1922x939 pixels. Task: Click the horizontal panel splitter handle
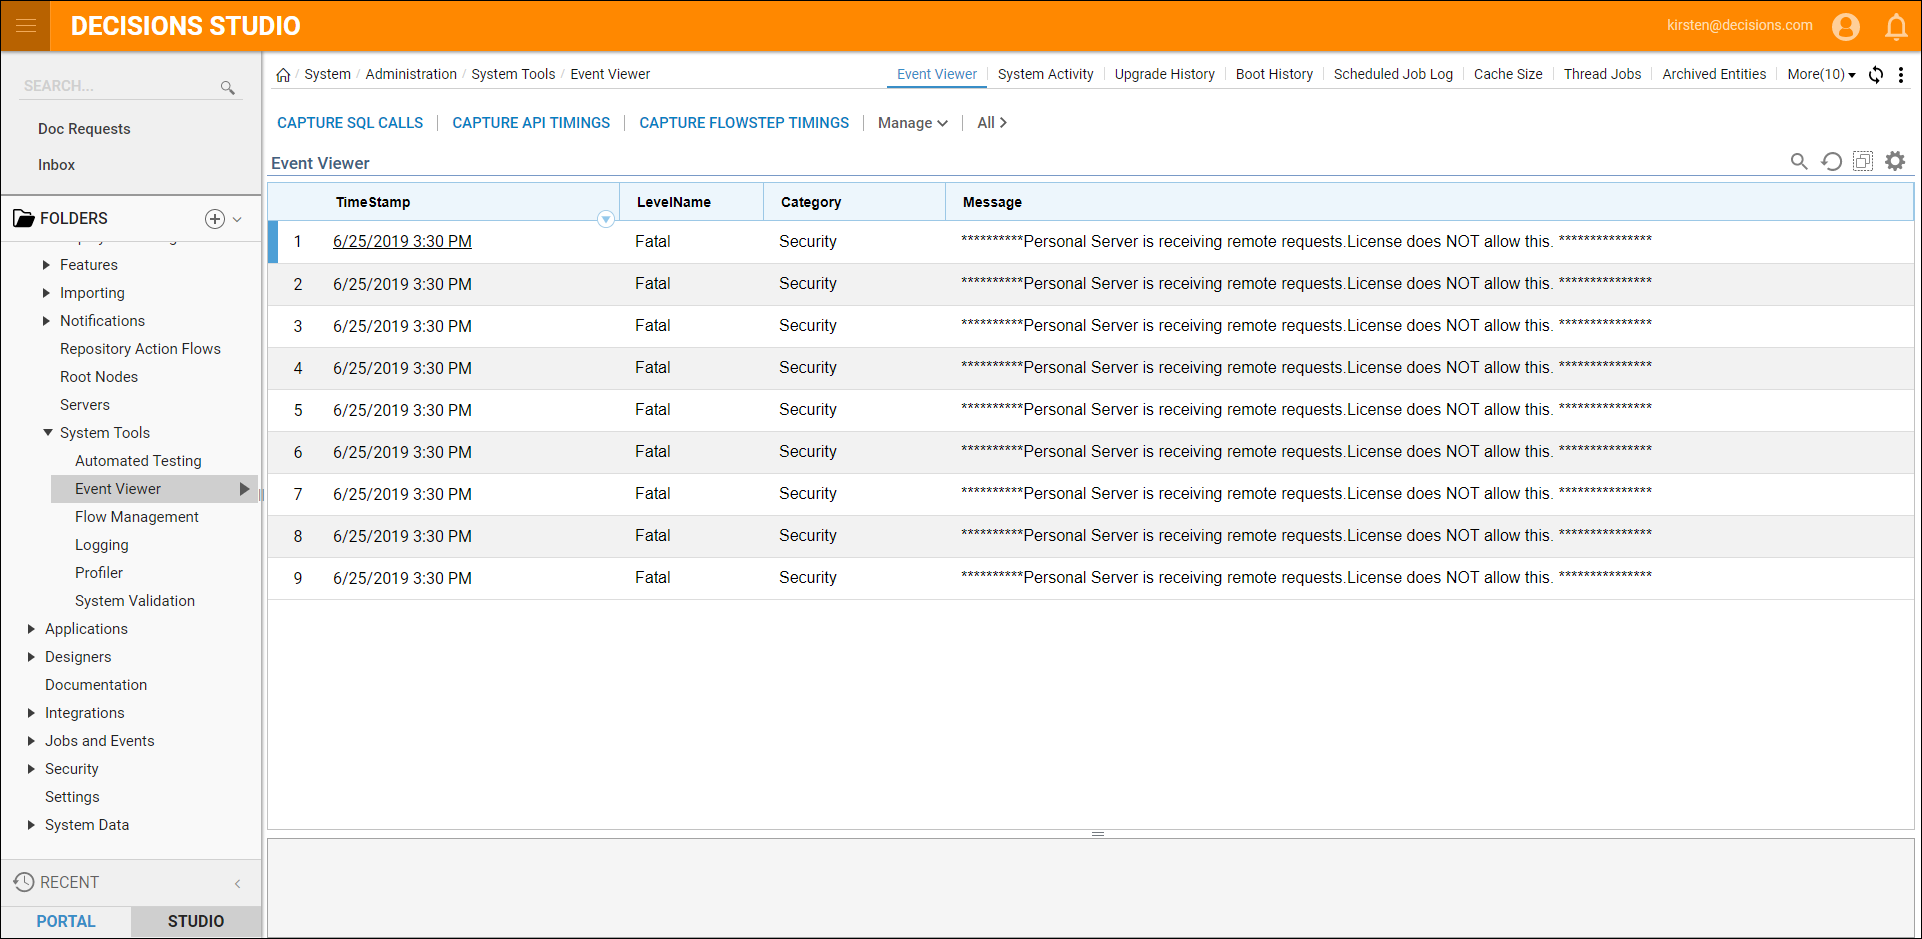tap(1097, 834)
